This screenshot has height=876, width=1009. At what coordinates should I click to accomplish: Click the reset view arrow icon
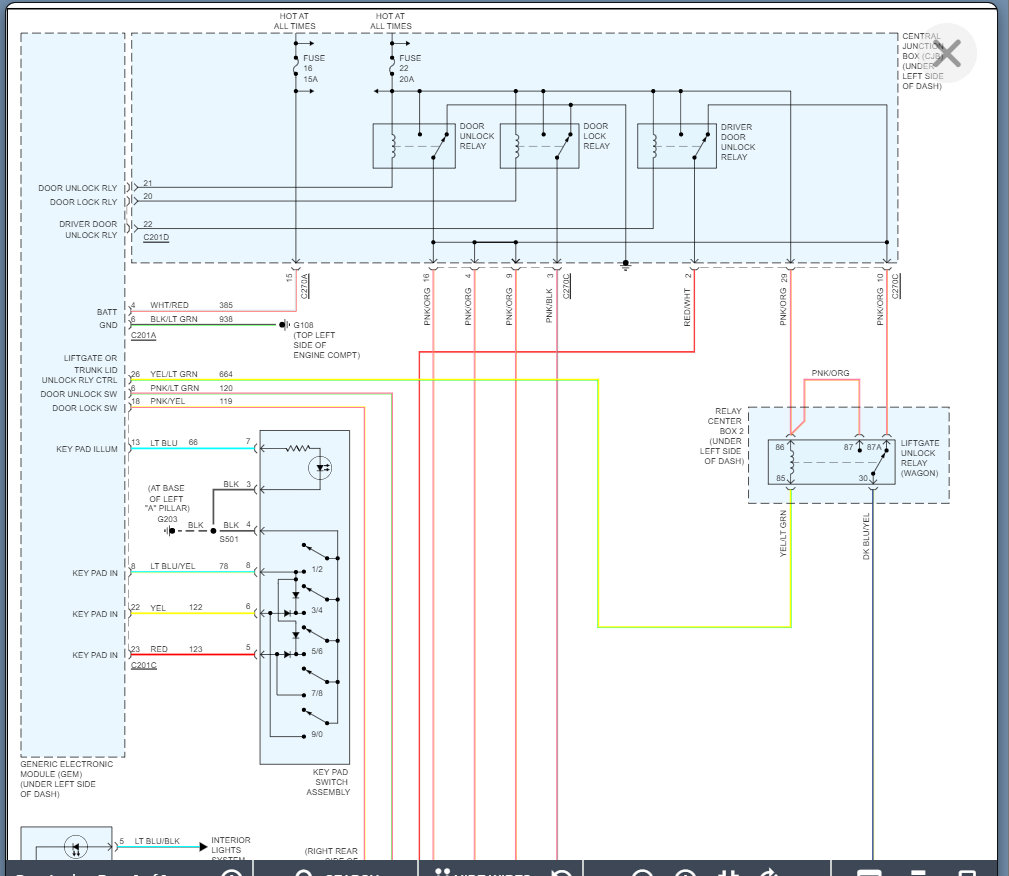click(562, 870)
